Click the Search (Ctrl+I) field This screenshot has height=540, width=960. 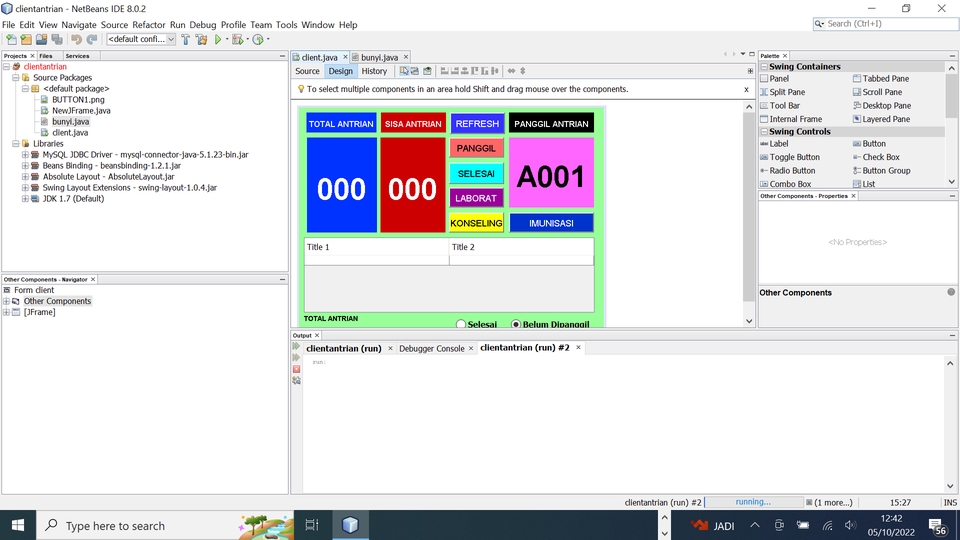[x=885, y=24]
